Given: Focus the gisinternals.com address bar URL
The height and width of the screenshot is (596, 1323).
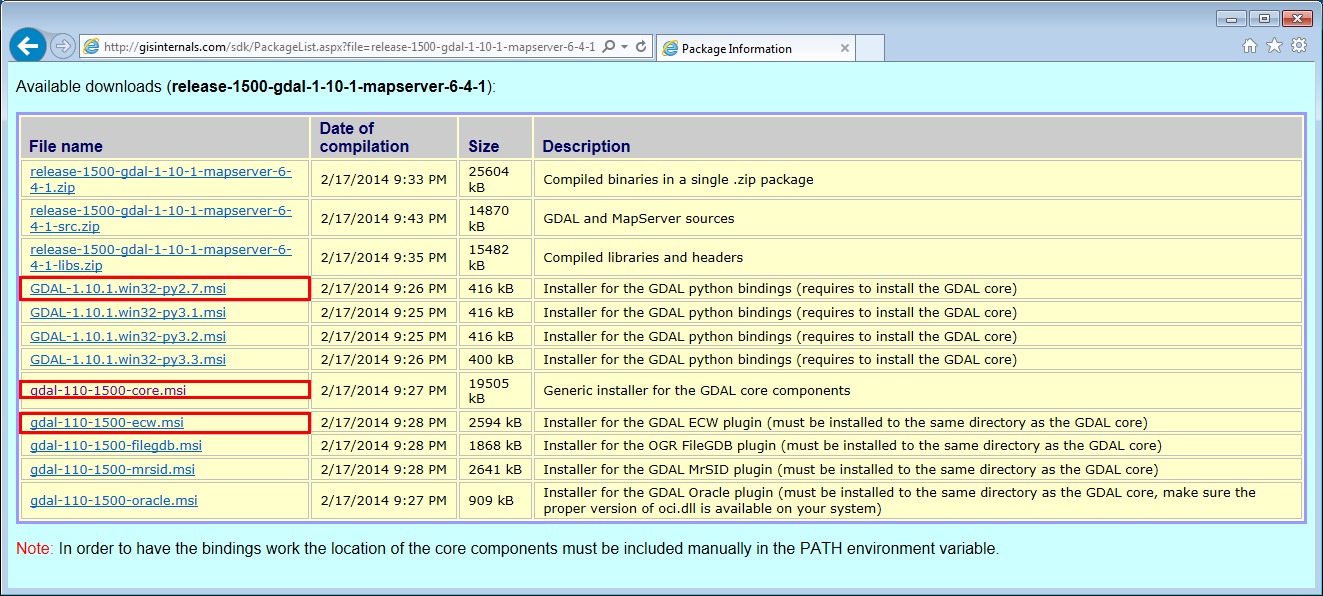Looking at the screenshot, I should (349, 47).
